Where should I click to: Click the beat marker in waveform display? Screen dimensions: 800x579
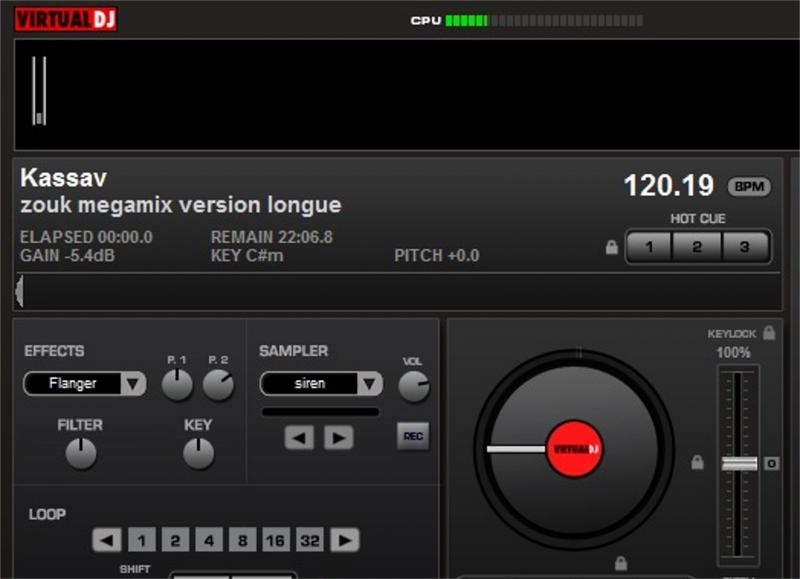39,91
